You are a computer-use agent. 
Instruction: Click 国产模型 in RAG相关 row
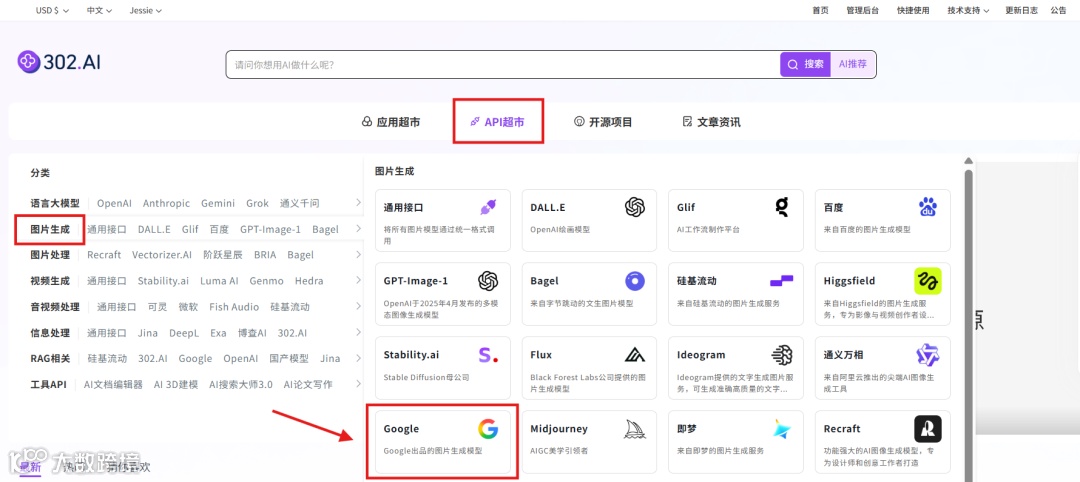click(x=289, y=359)
